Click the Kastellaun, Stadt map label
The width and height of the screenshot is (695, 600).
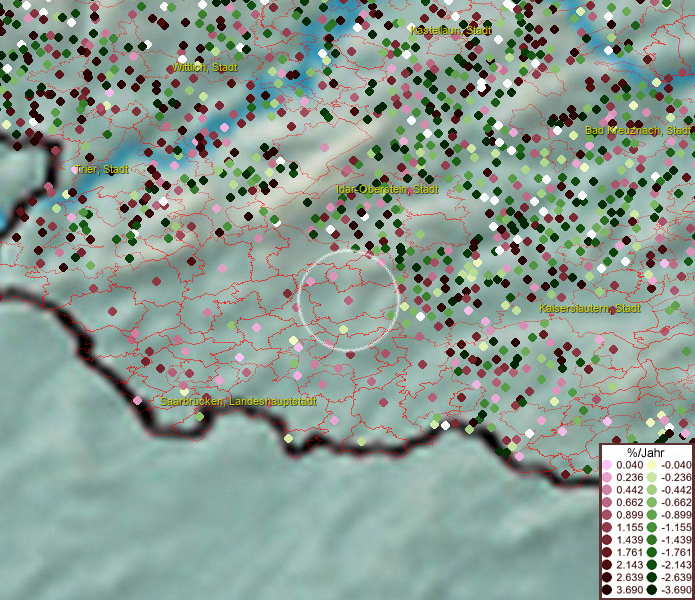[x=451, y=30]
